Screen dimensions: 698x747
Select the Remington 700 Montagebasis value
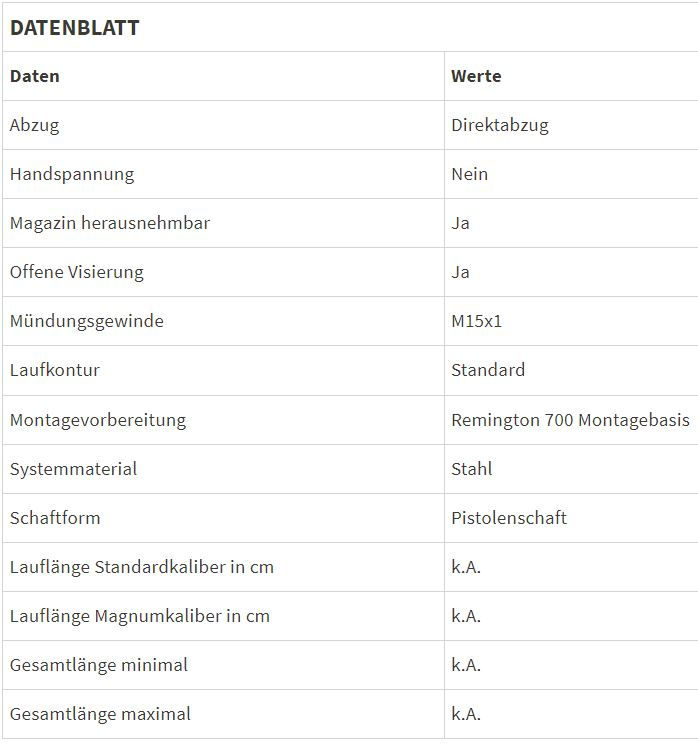coord(570,420)
